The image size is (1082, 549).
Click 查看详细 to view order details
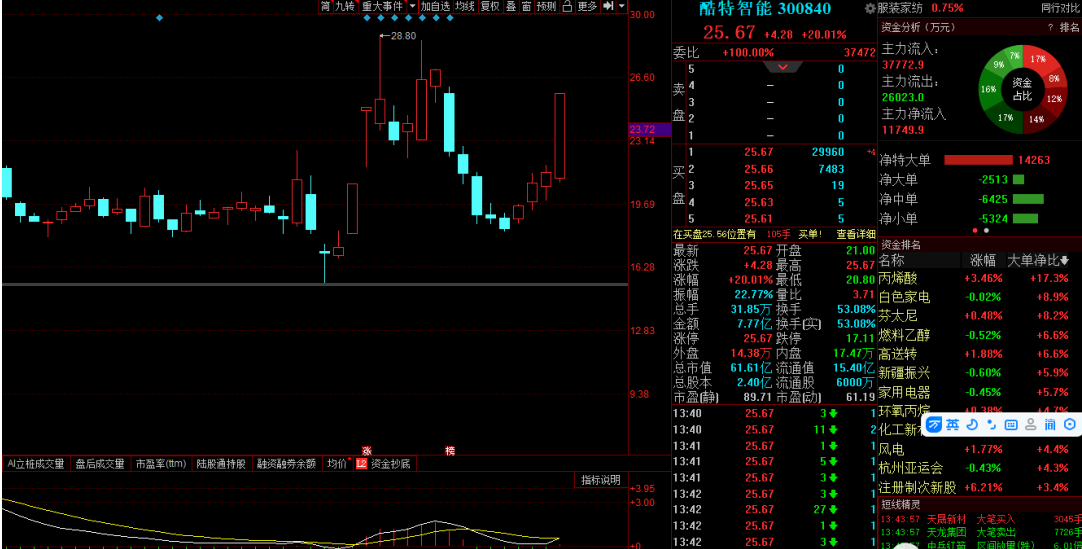[856, 234]
